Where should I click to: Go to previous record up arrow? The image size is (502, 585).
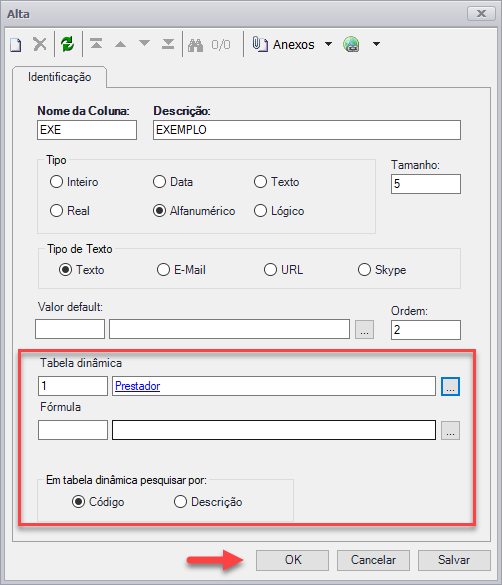pyautogui.click(x=120, y=44)
